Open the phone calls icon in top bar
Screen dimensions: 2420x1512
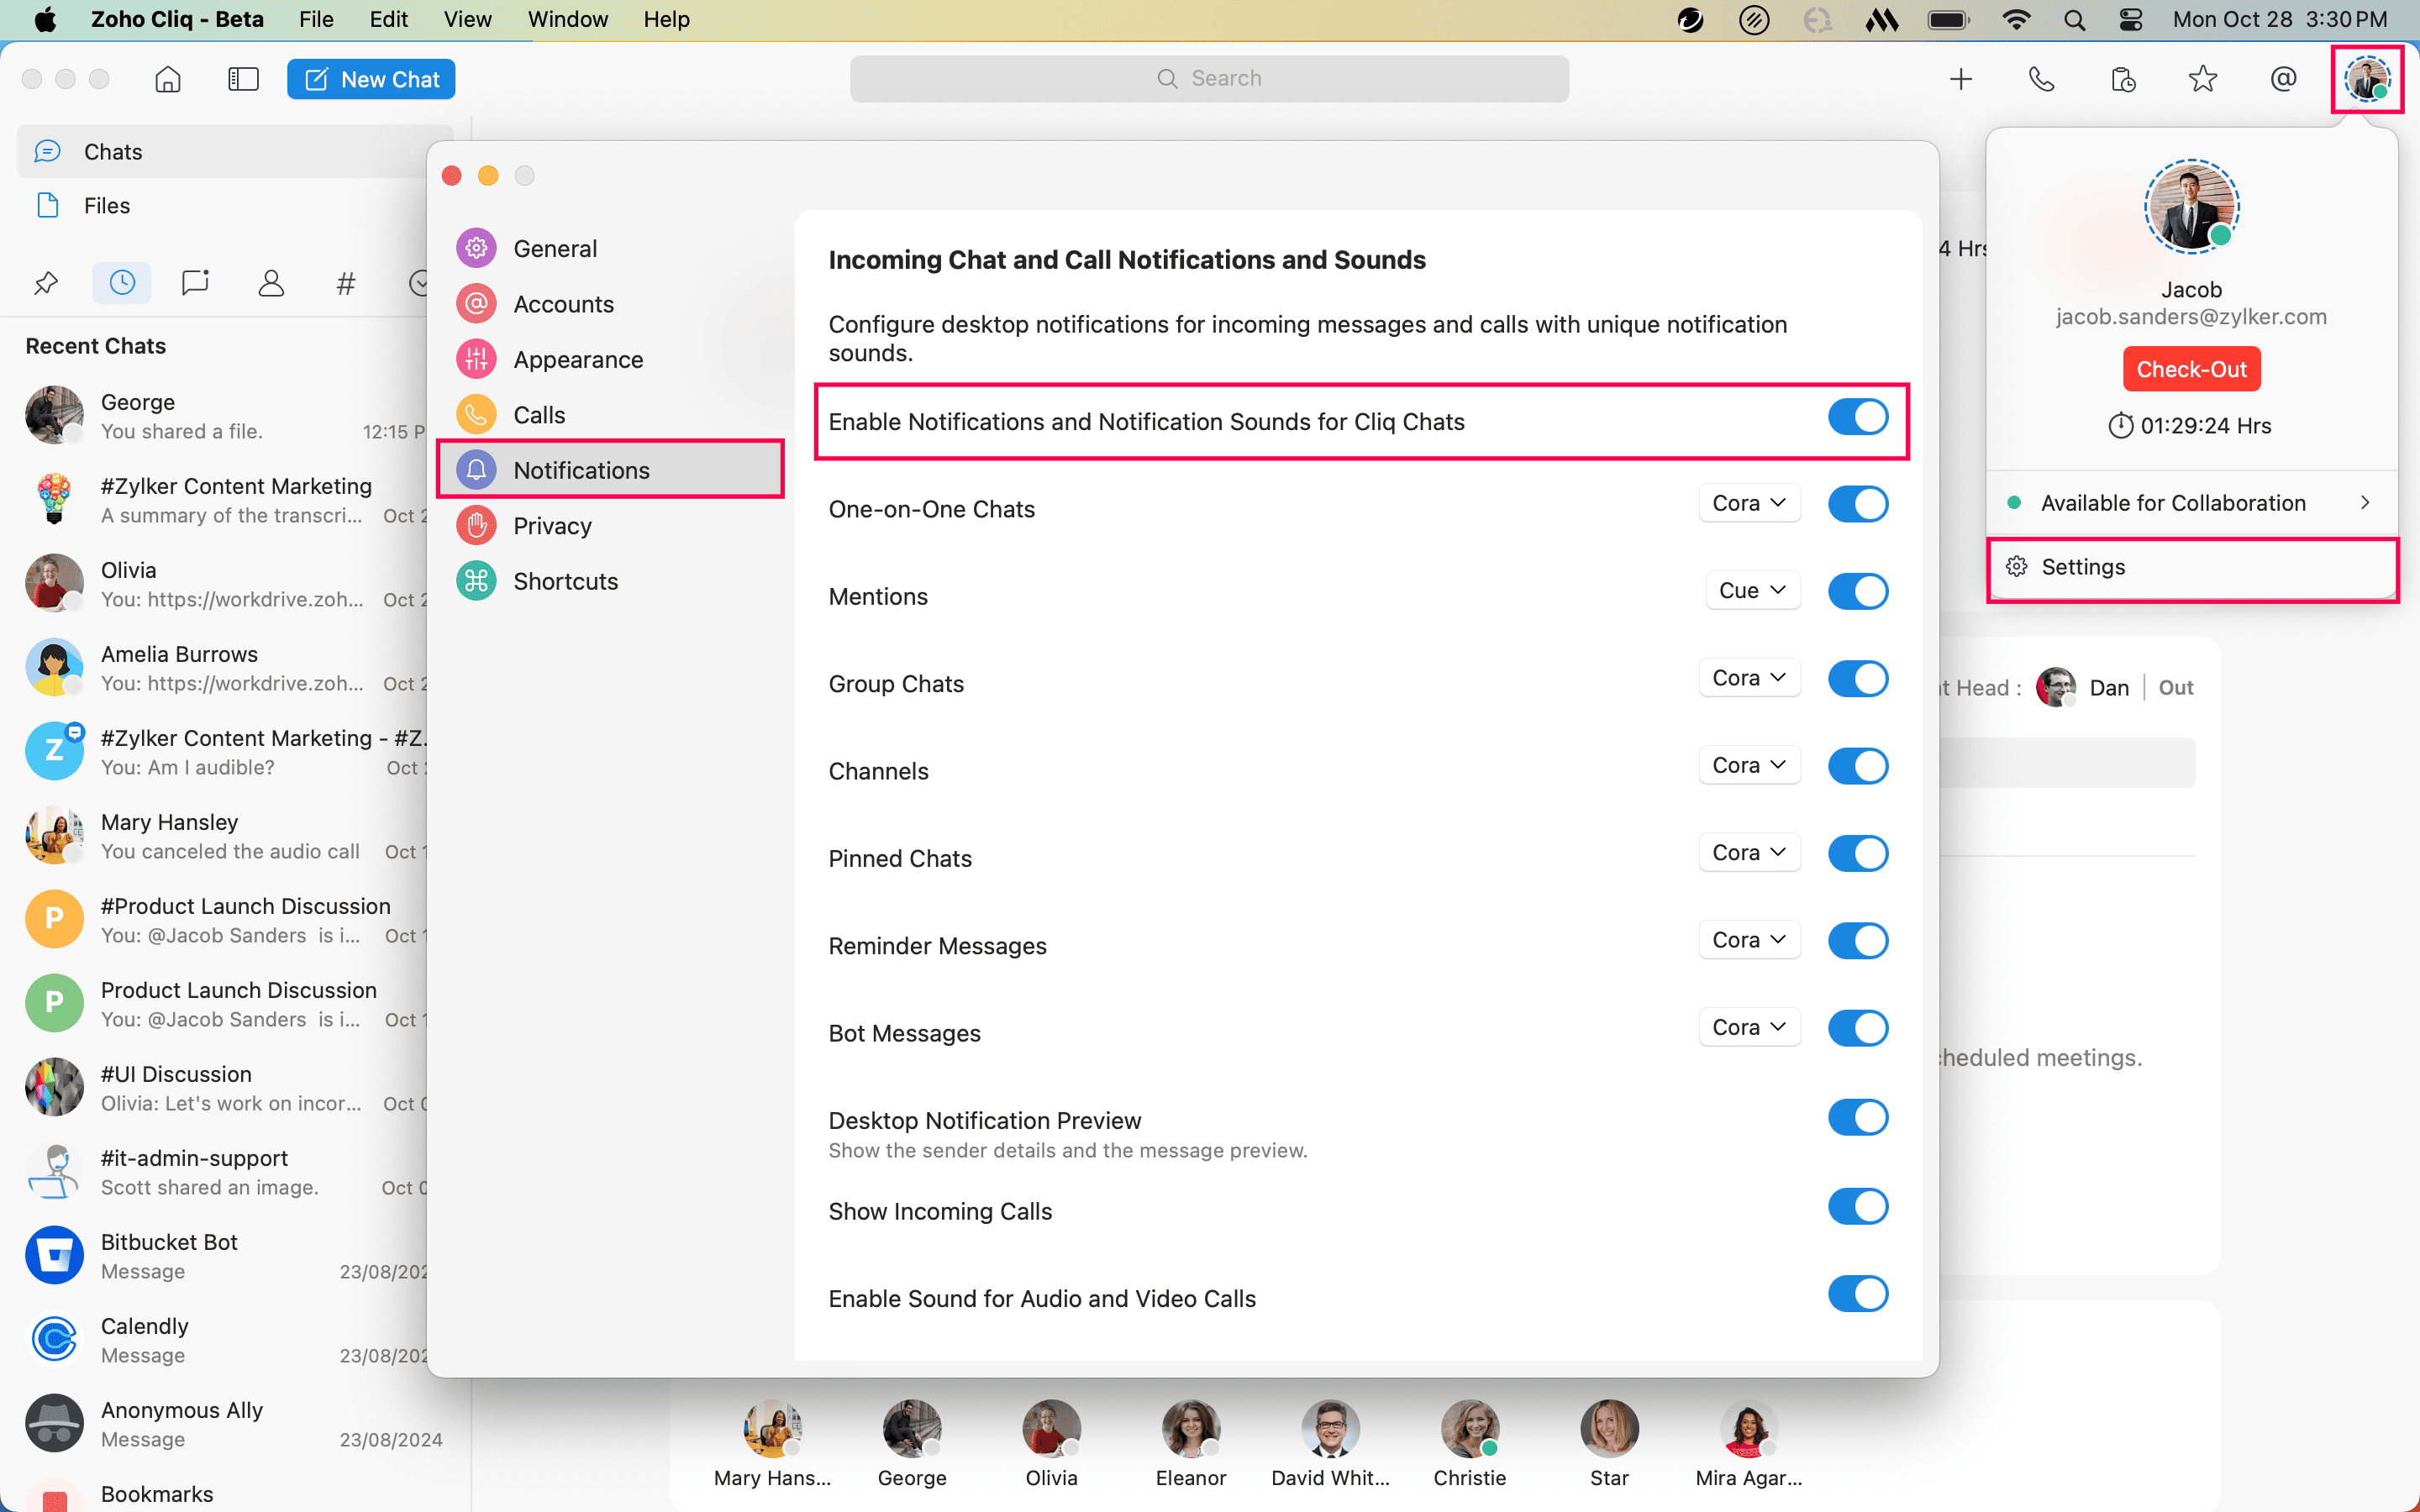(x=2041, y=79)
